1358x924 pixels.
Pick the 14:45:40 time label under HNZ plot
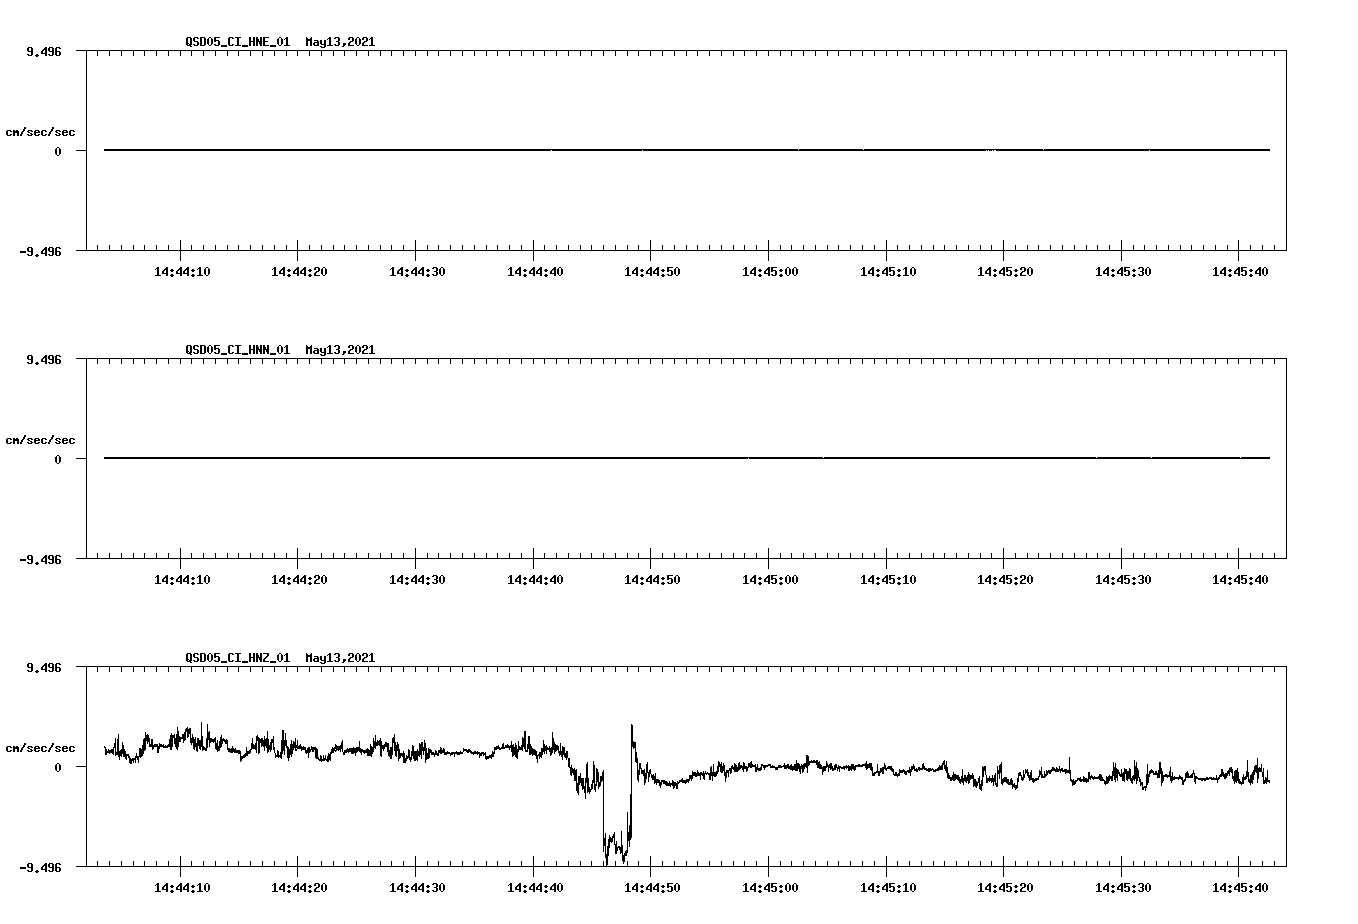pos(1240,888)
